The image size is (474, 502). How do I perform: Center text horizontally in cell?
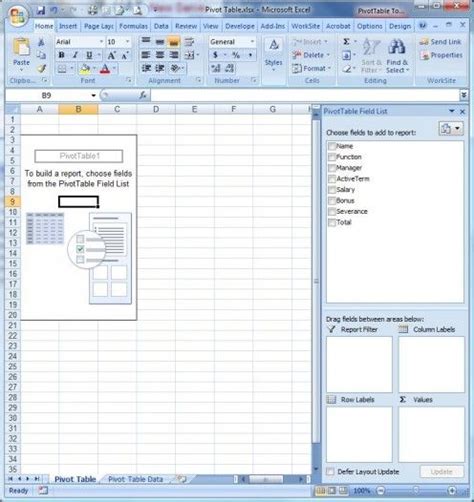160,55
